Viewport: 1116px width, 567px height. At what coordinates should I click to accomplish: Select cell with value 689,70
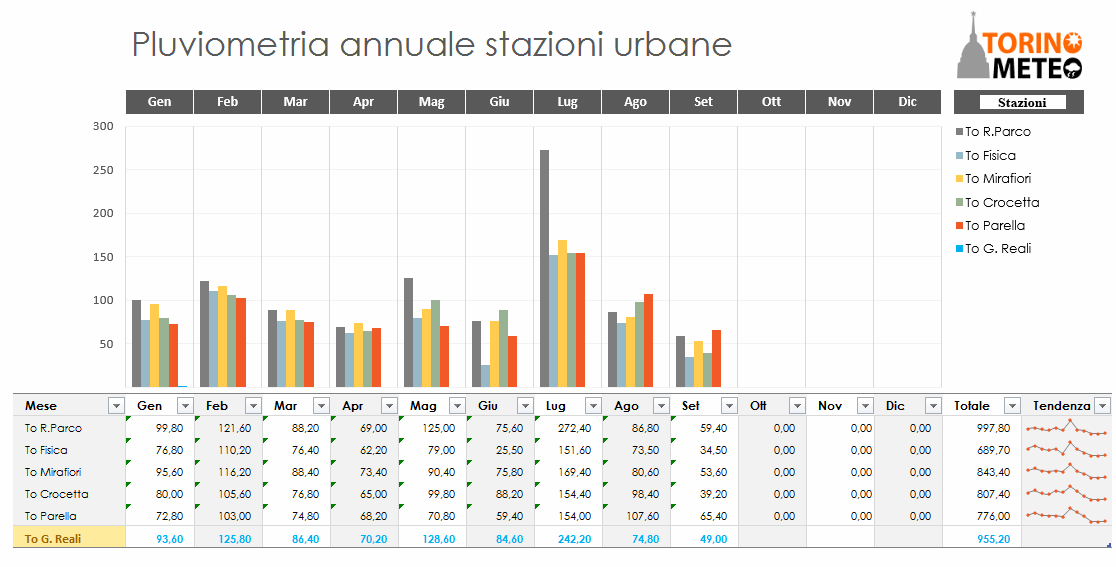tap(982, 450)
